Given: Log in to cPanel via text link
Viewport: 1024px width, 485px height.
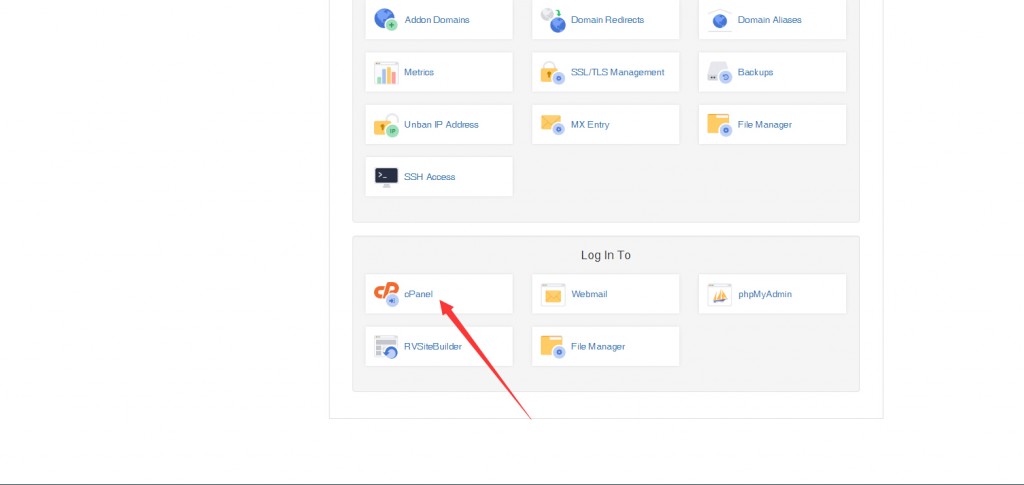Looking at the screenshot, I should tap(418, 294).
